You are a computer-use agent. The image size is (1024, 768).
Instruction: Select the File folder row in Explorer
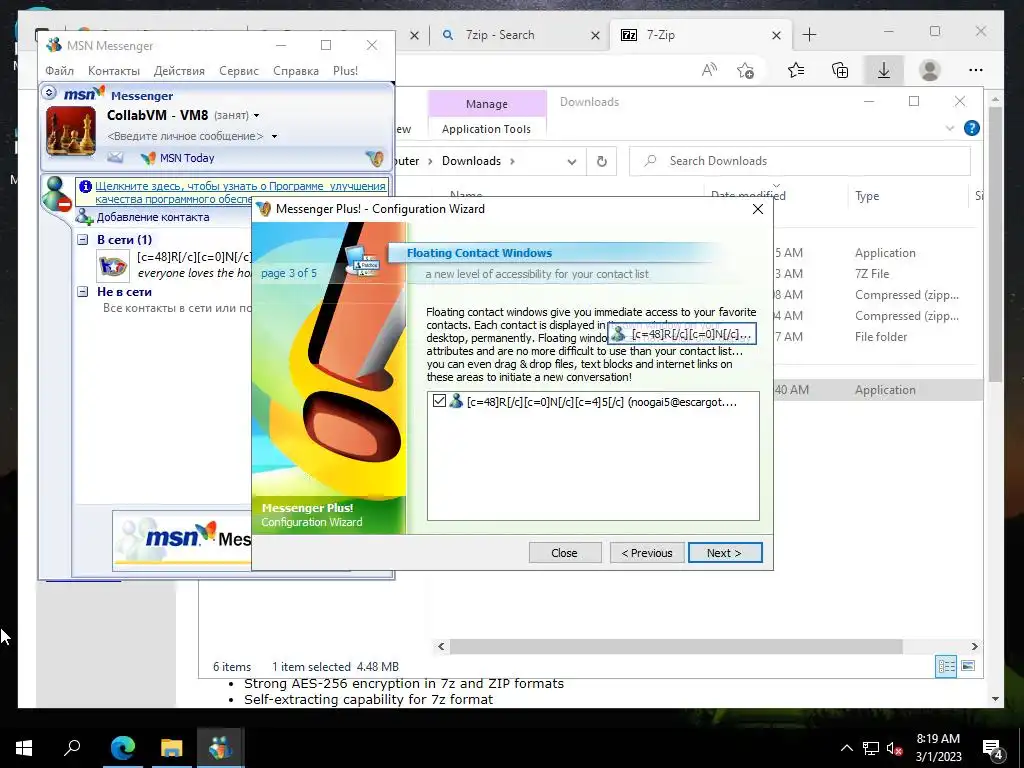pyautogui.click(x=880, y=337)
